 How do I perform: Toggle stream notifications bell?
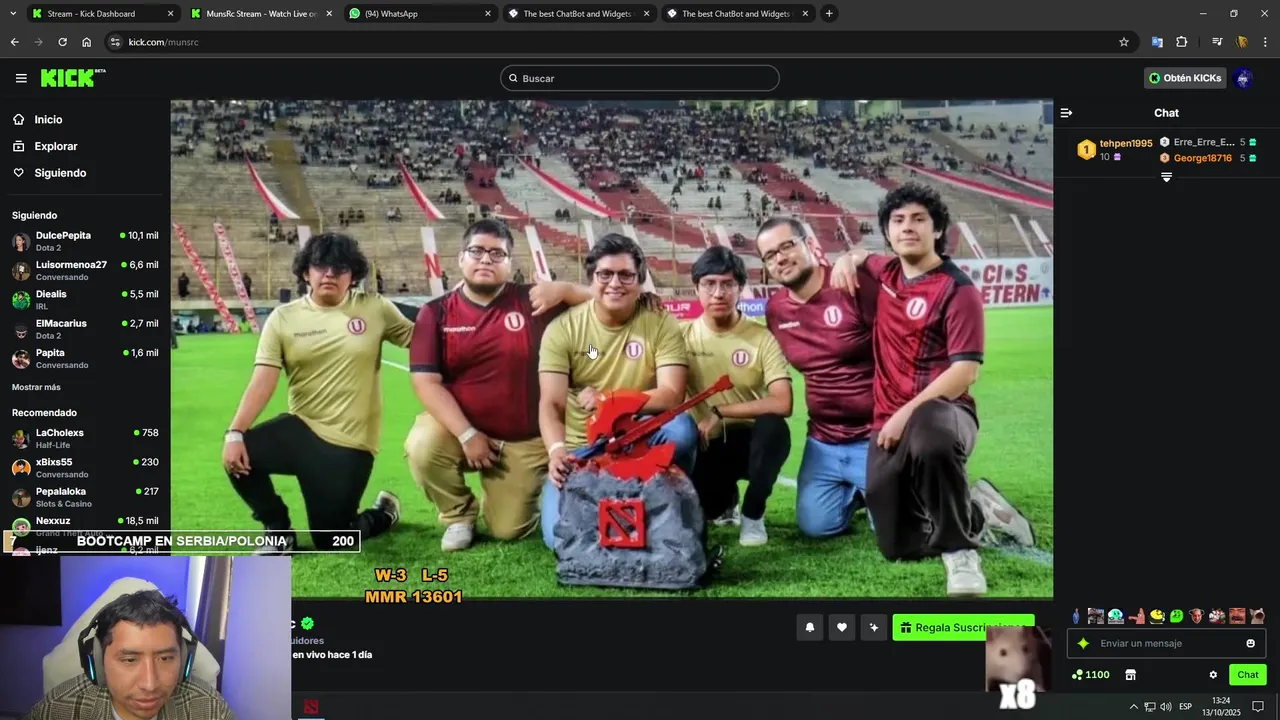pyautogui.click(x=810, y=627)
